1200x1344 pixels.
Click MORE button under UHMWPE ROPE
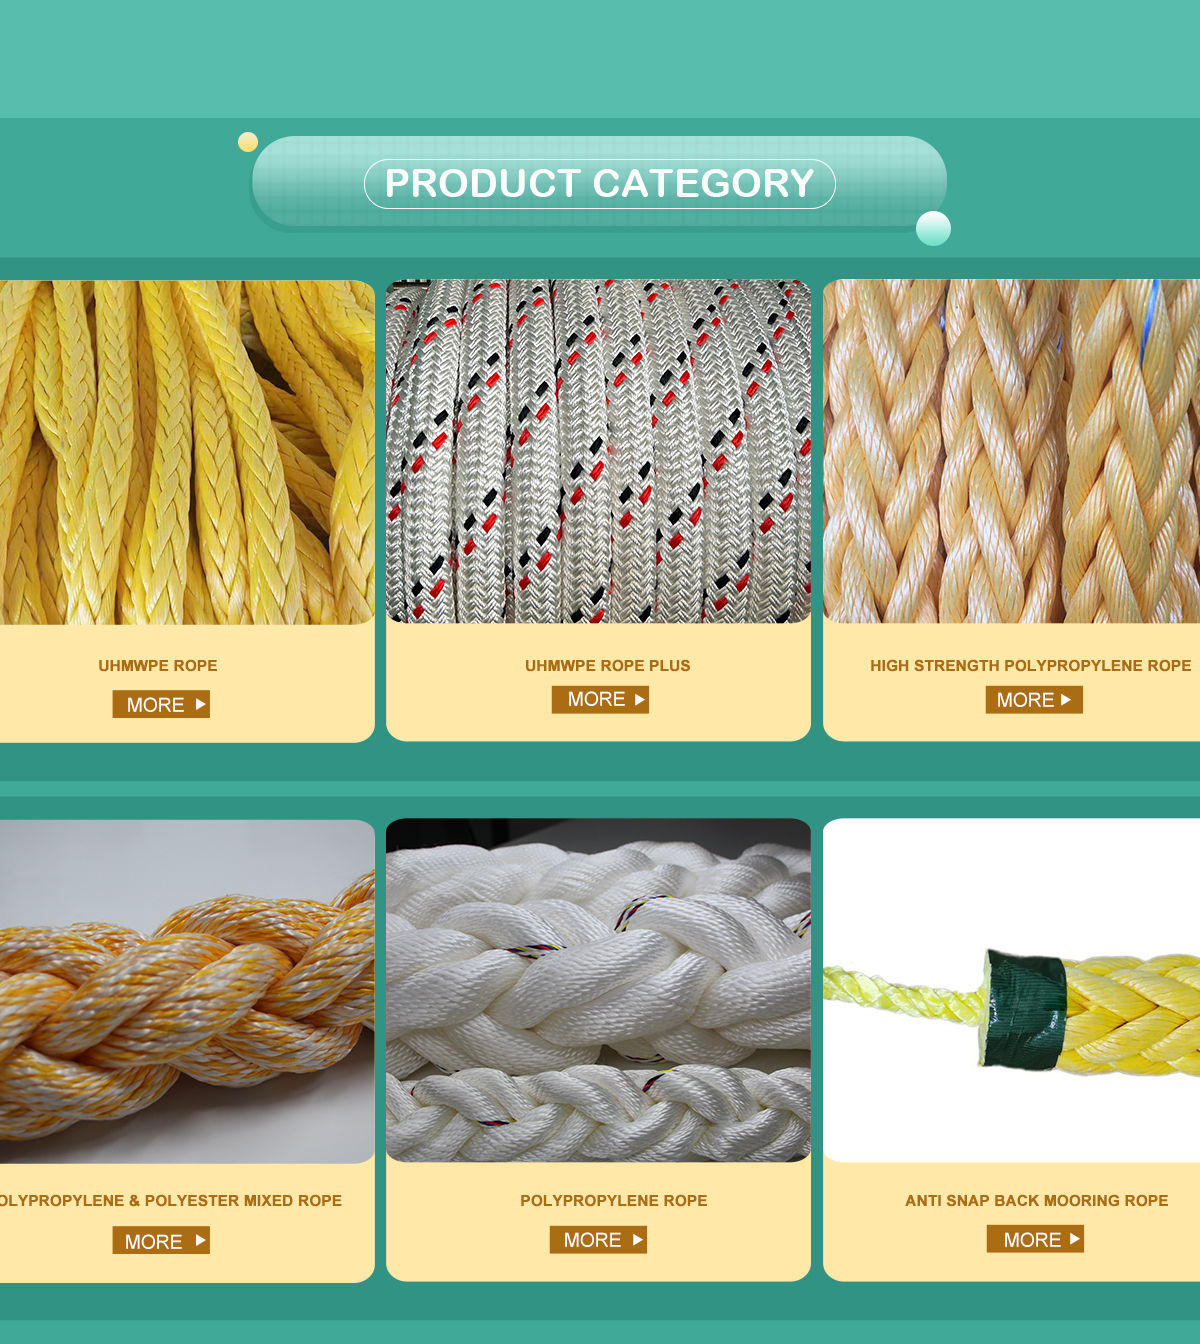coord(161,704)
